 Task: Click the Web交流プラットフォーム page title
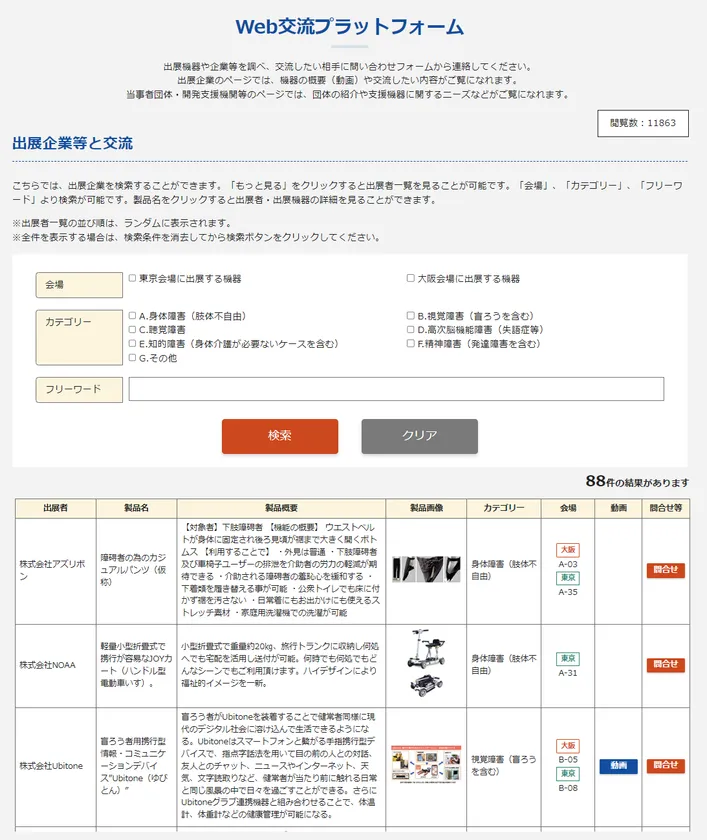point(349,27)
